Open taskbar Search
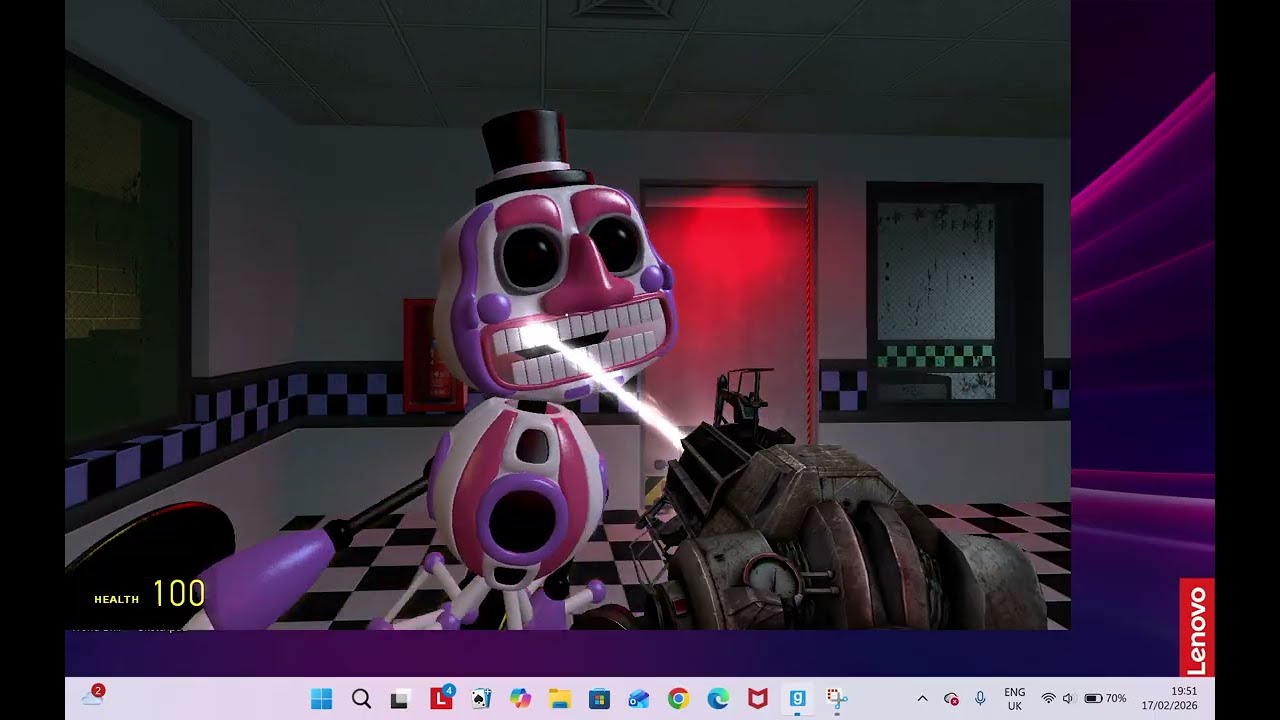The height and width of the screenshot is (720, 1280). pos(361,699)
